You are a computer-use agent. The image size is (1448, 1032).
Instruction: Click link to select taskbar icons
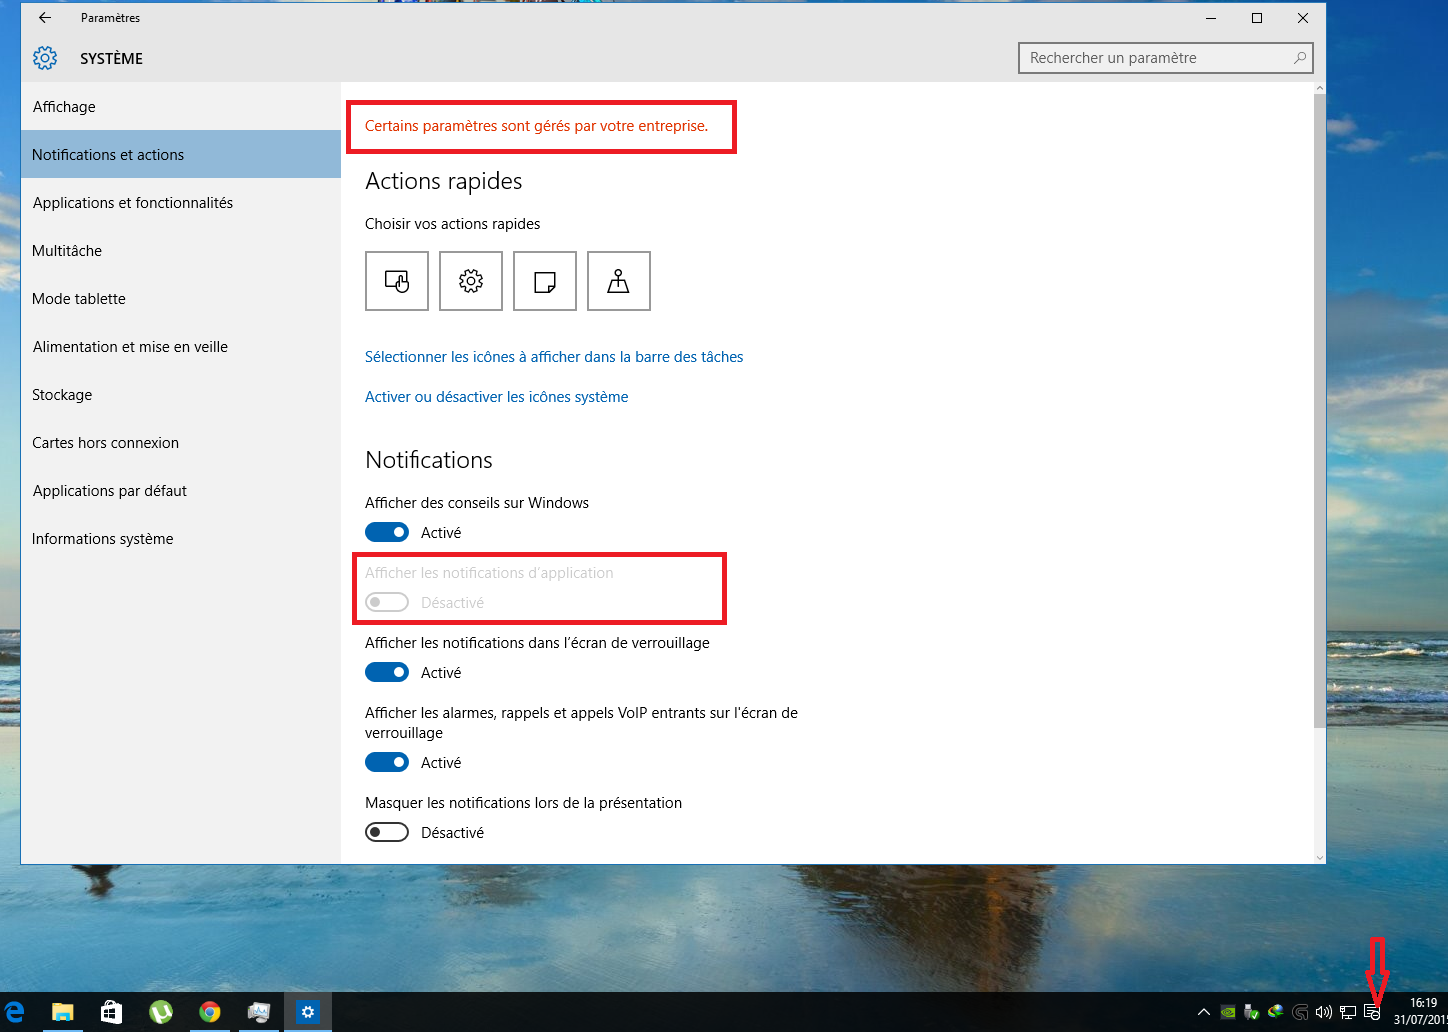pyautogui.click(x=554, y=357)
